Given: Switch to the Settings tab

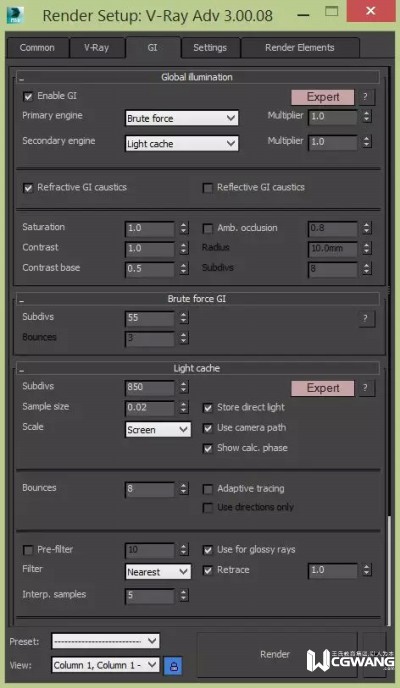Looking at the screenshot, I should pos(210,48).
